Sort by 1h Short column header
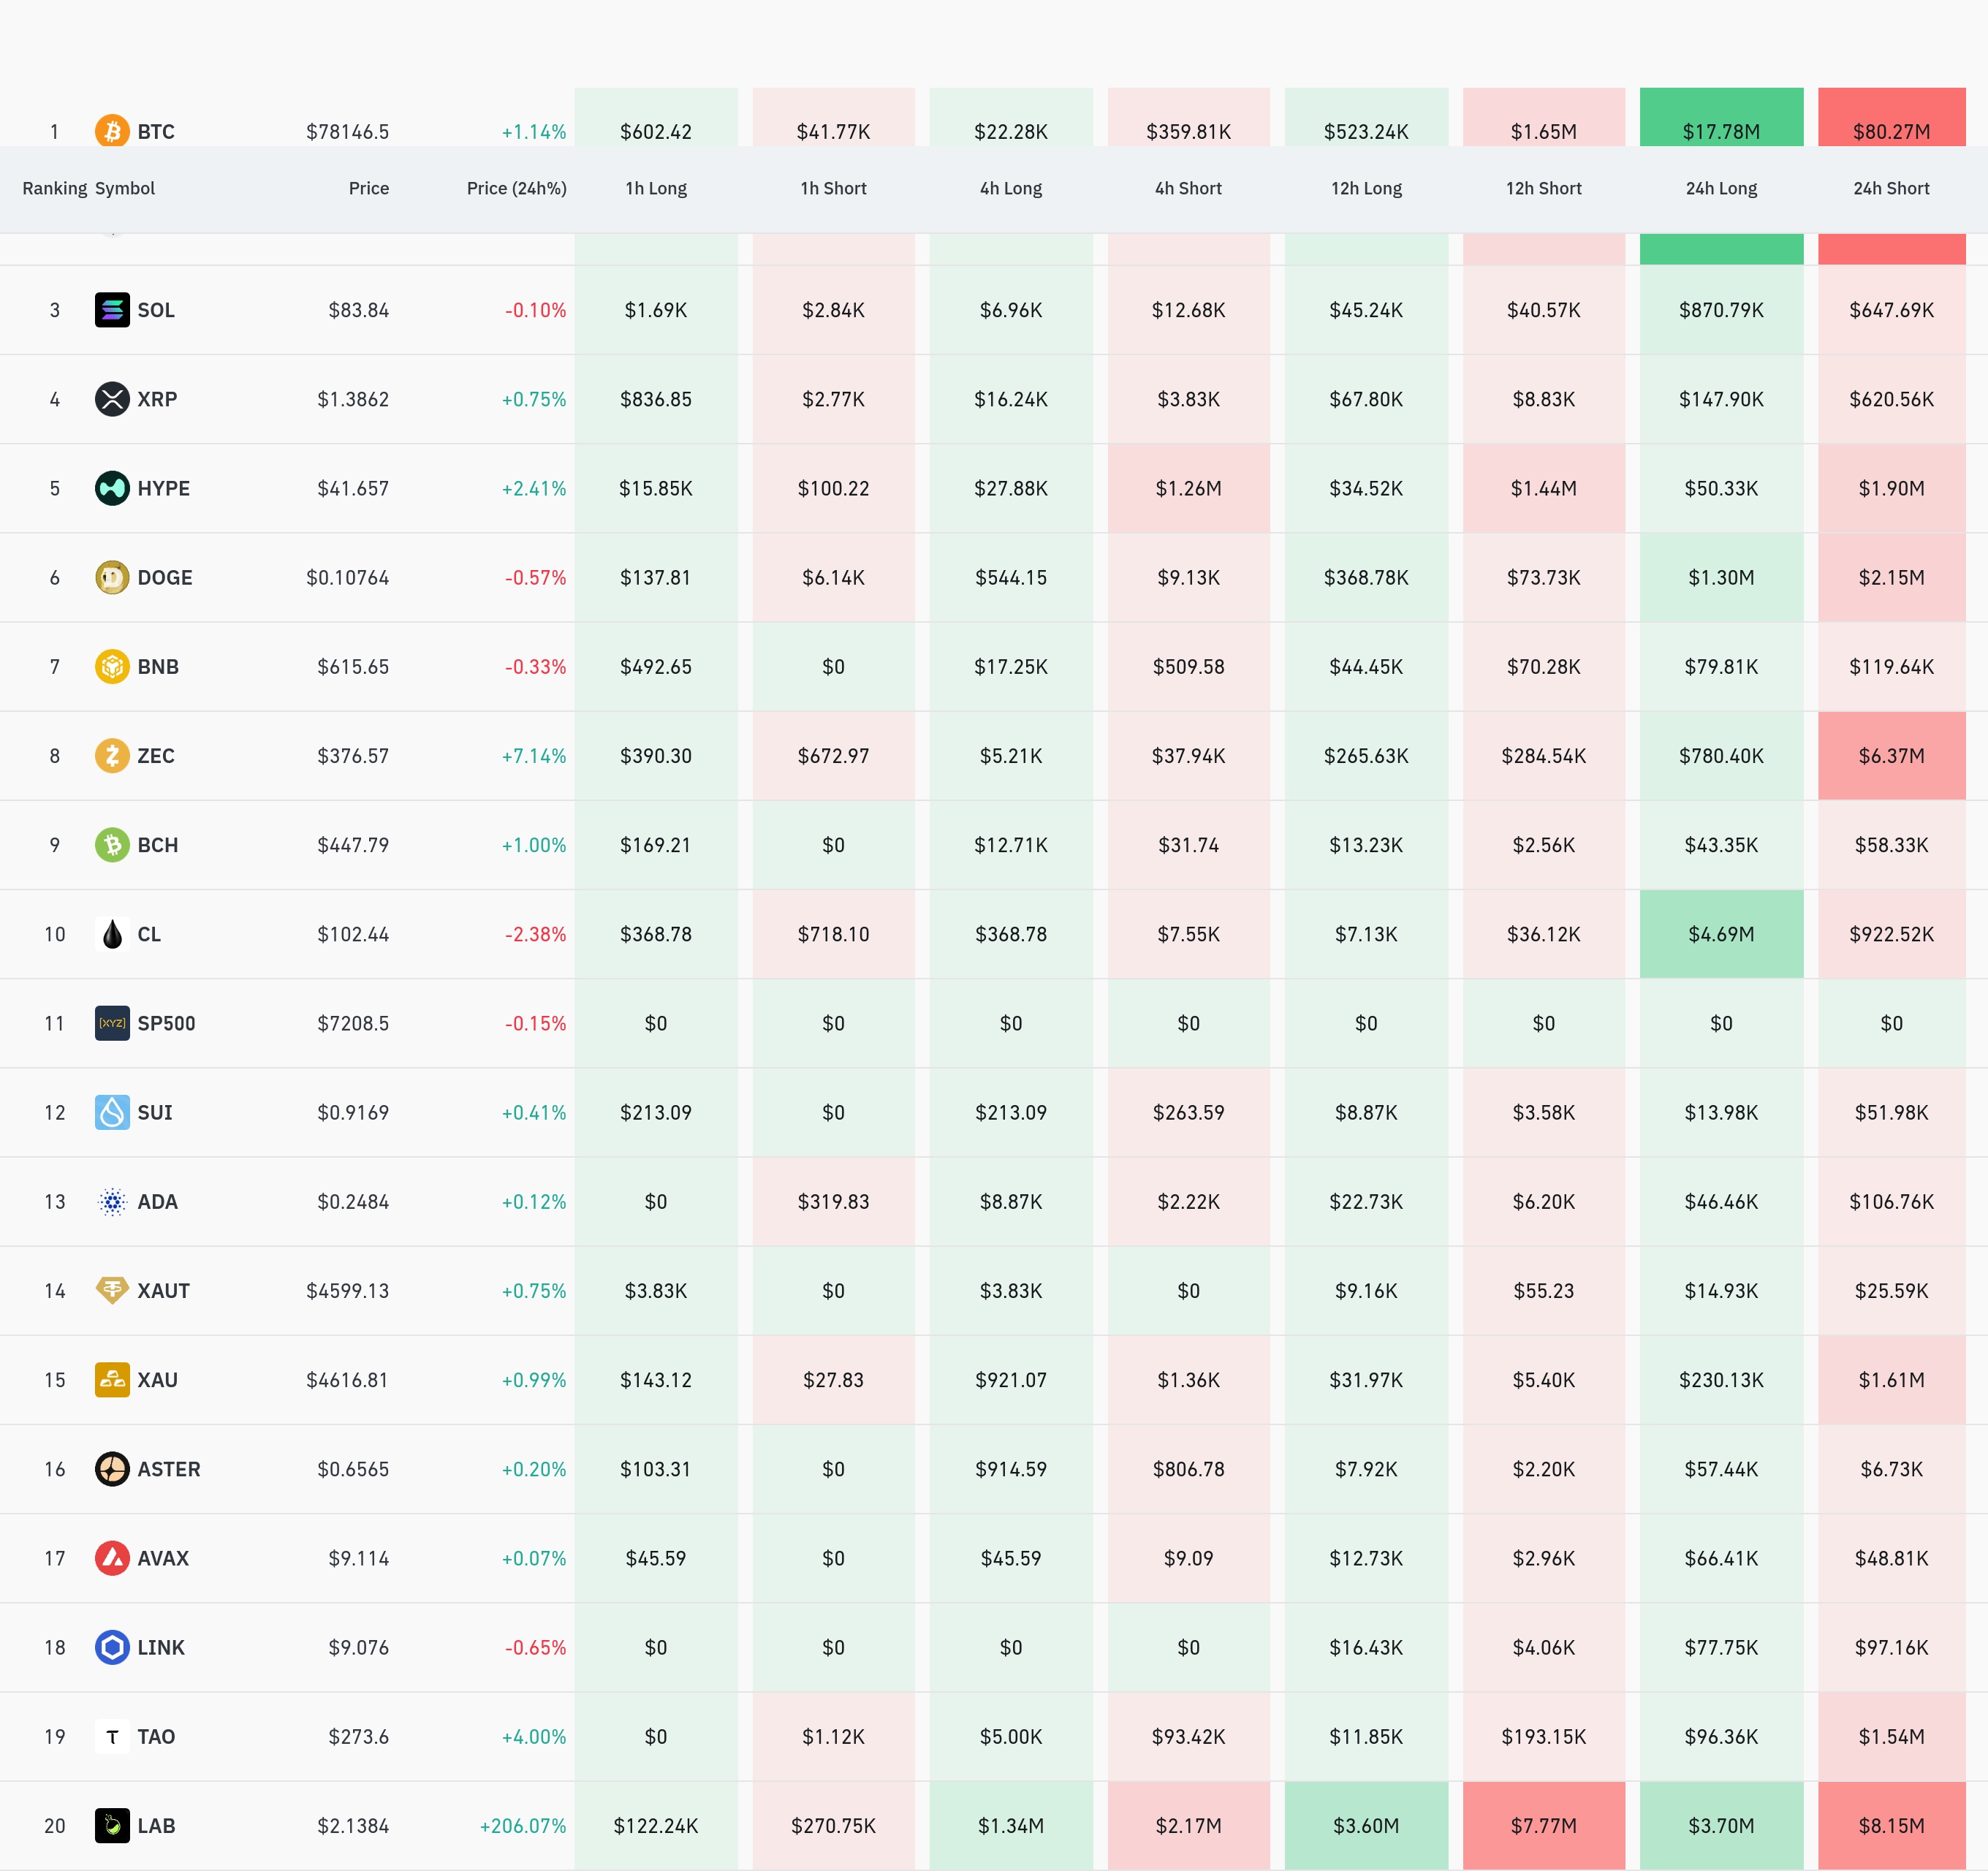Viewport: 1988px width, 1871px height. coord(833,188)
